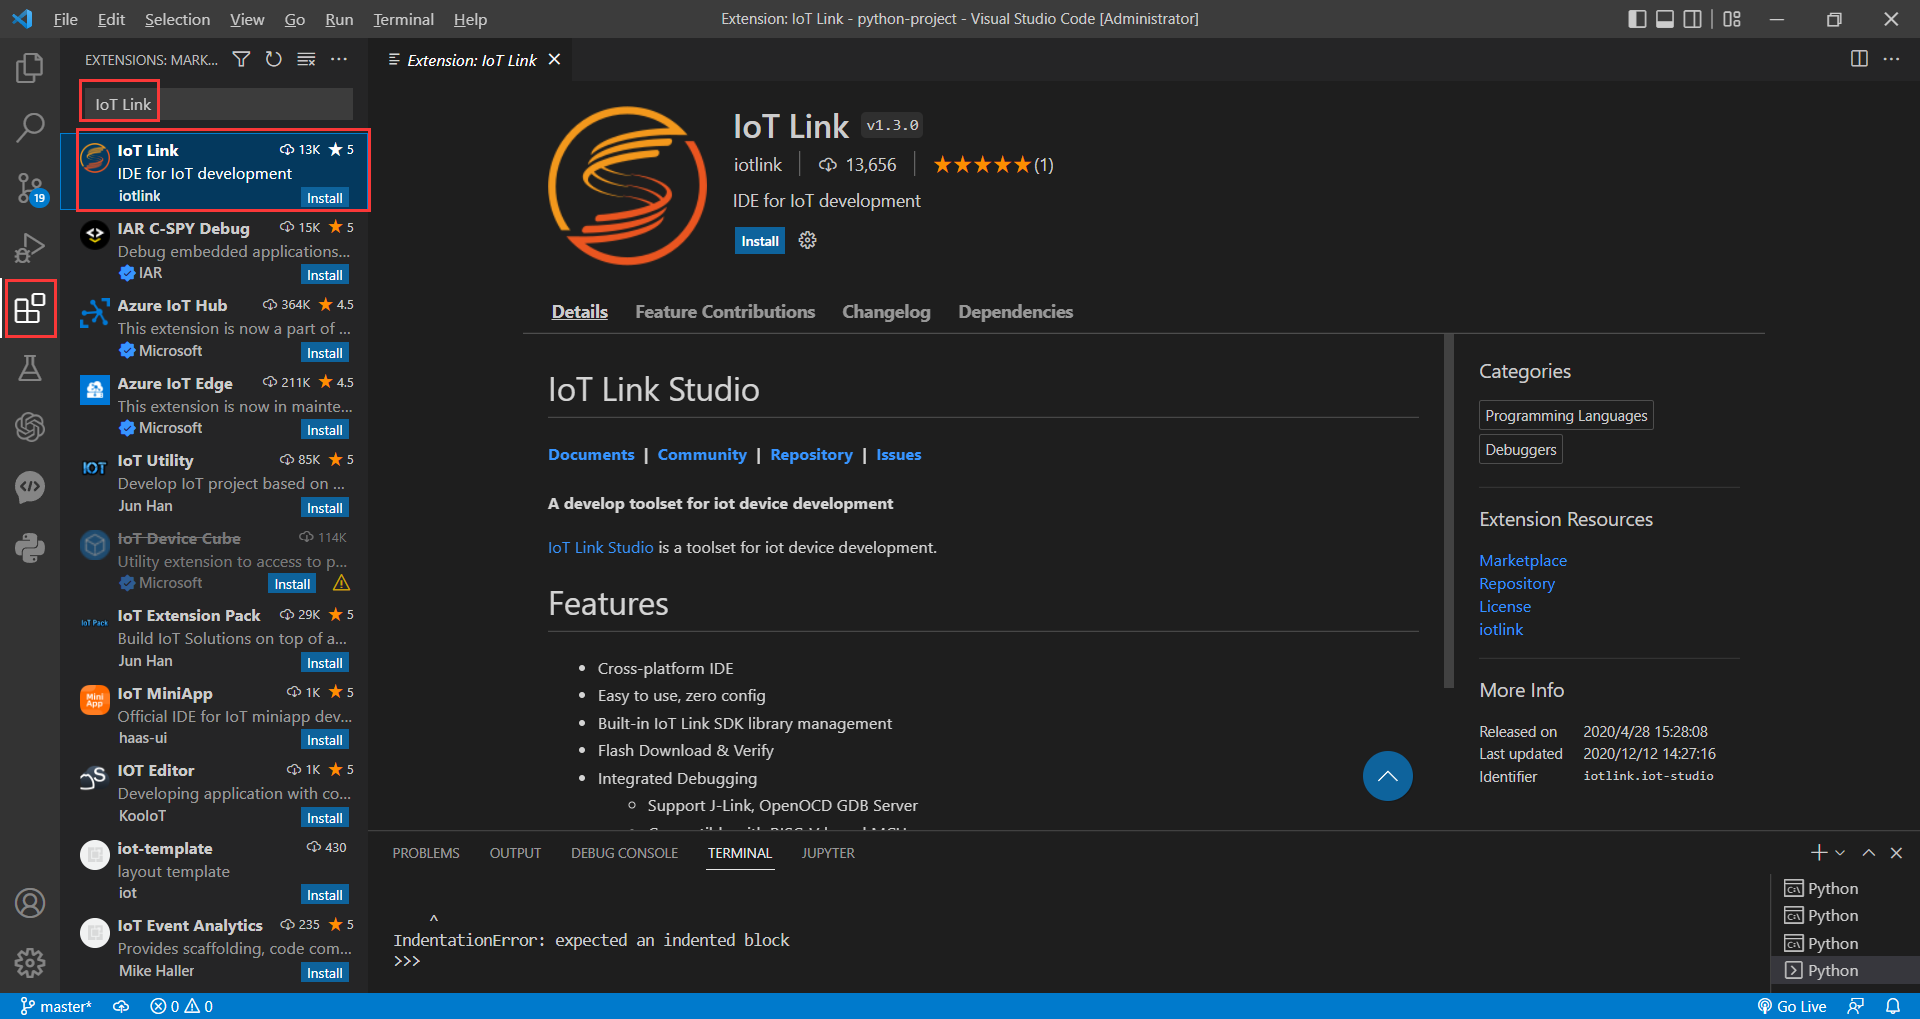Click the five-star rating for IoT Link

982,165
